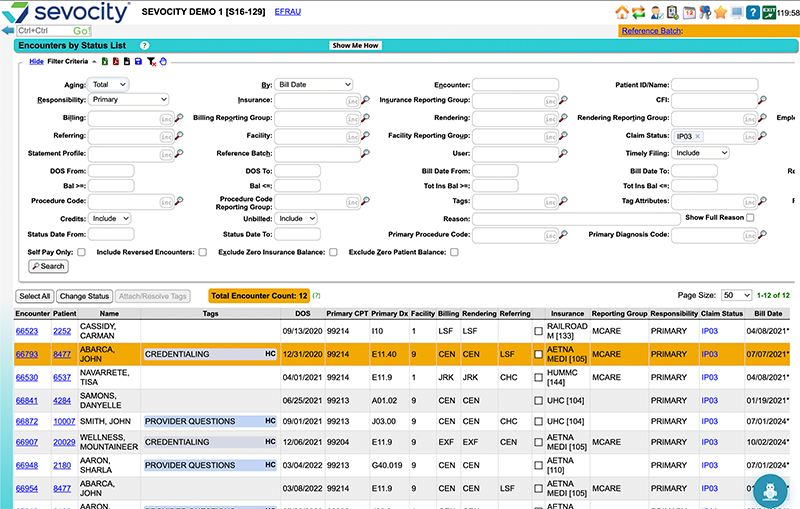Open the Facility lookup magnifier icon
800x509 pixels.
coord(365,136)
